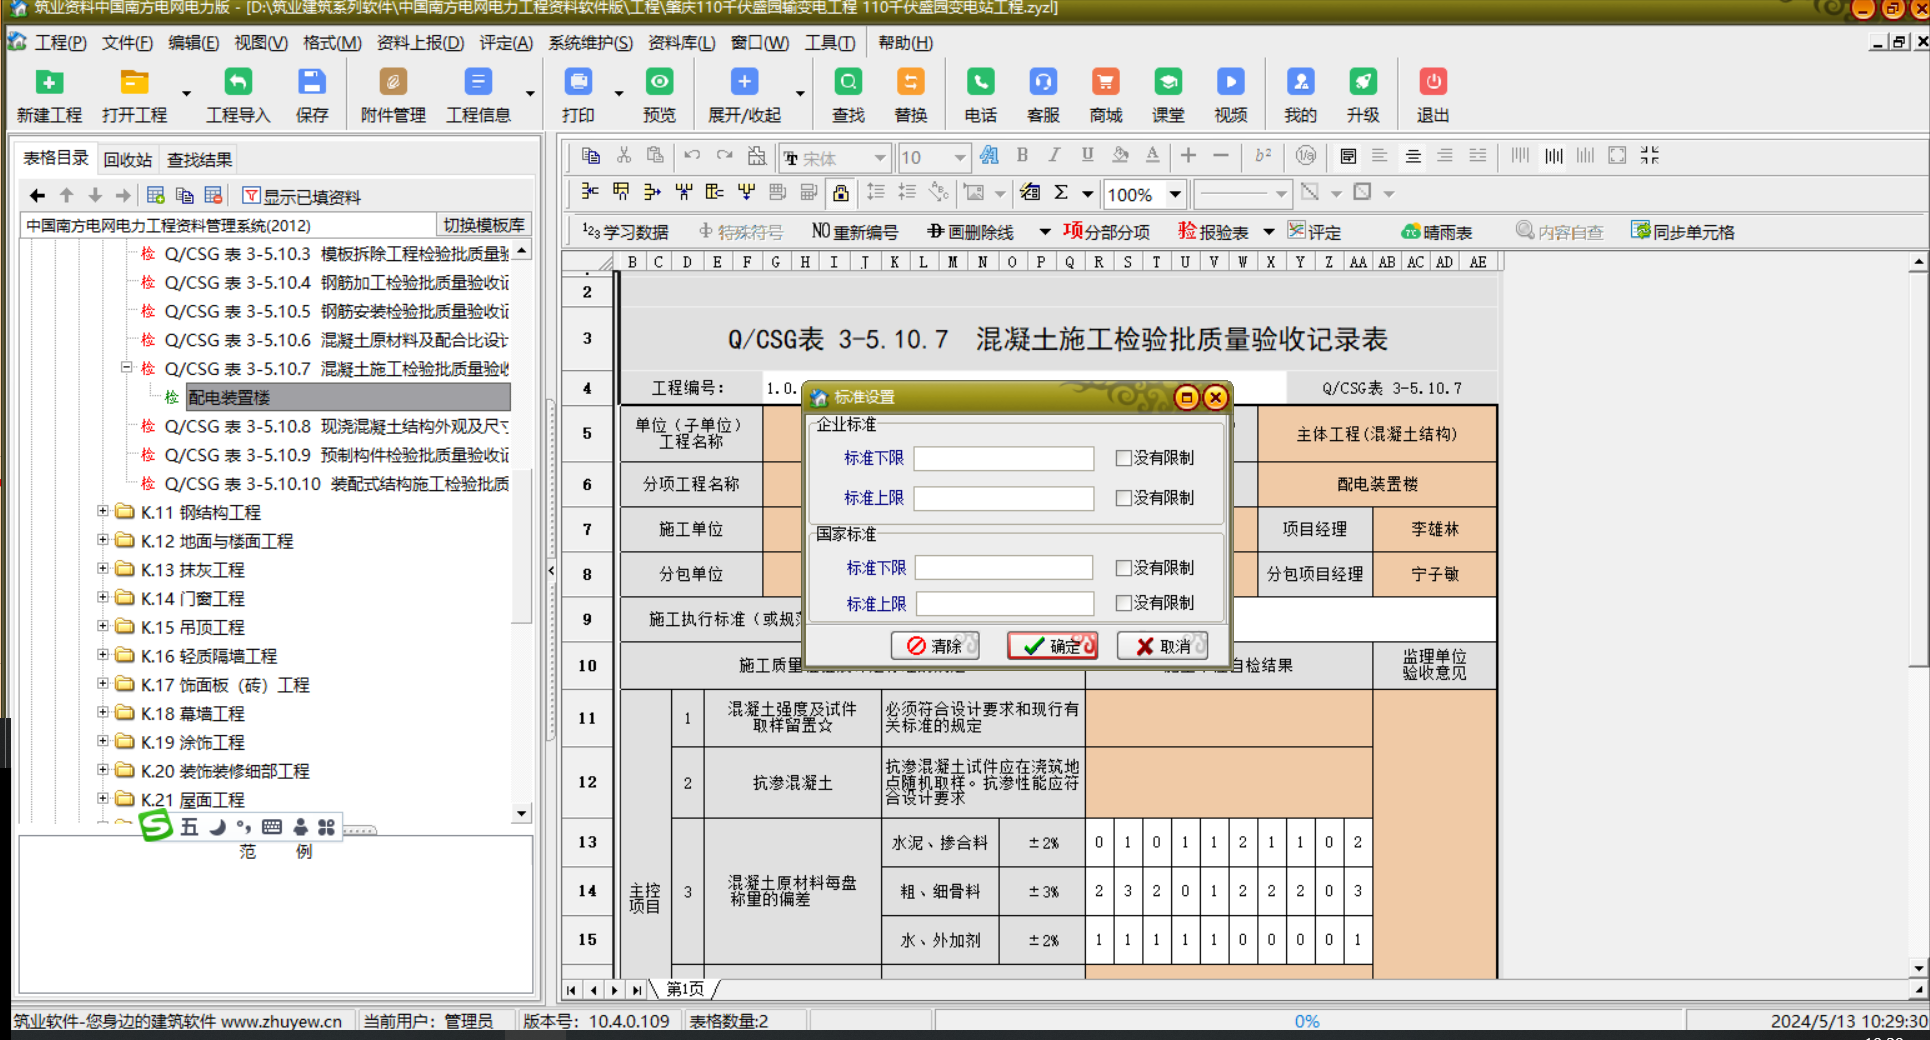The height and width of the screenshot is (1040, 1930).
Task: Open the 打开工程 dropdown arrow
Action: (x=186, y=93)
